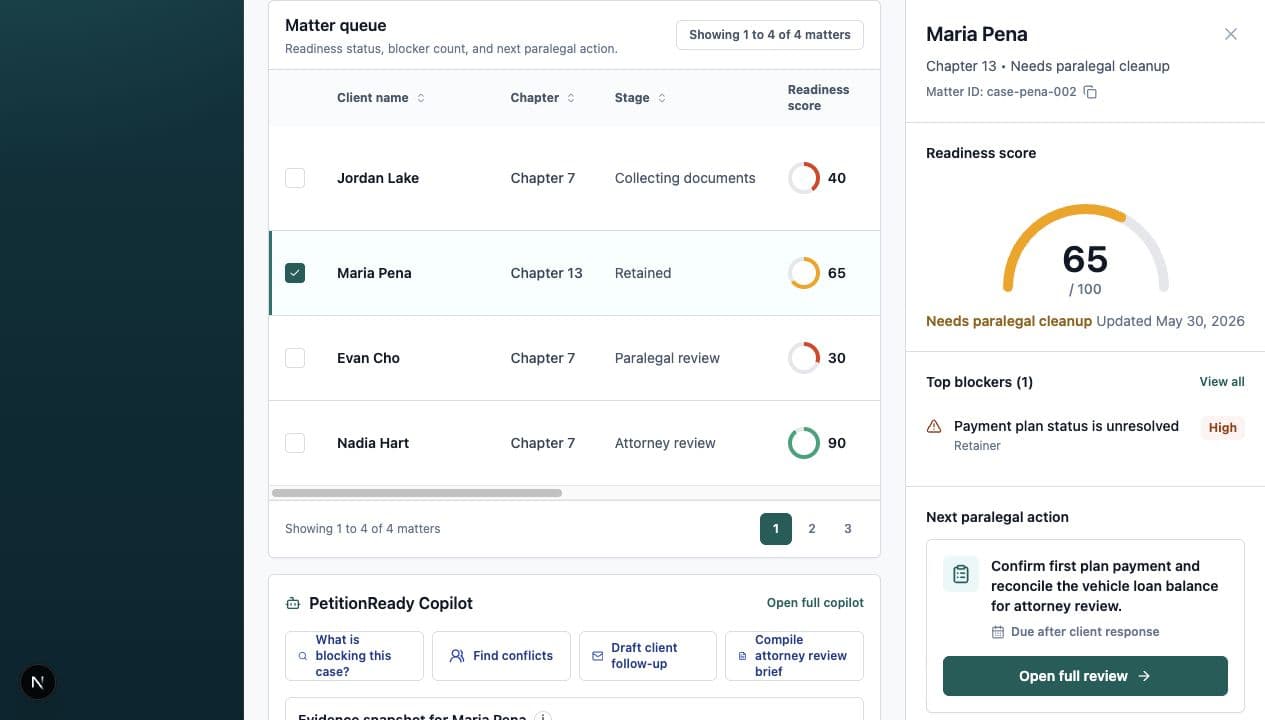The width and height of the screenshot is (1265, 720).
Task: Click the Updated May 30, 2026 text
Action: click(1170, 321)
